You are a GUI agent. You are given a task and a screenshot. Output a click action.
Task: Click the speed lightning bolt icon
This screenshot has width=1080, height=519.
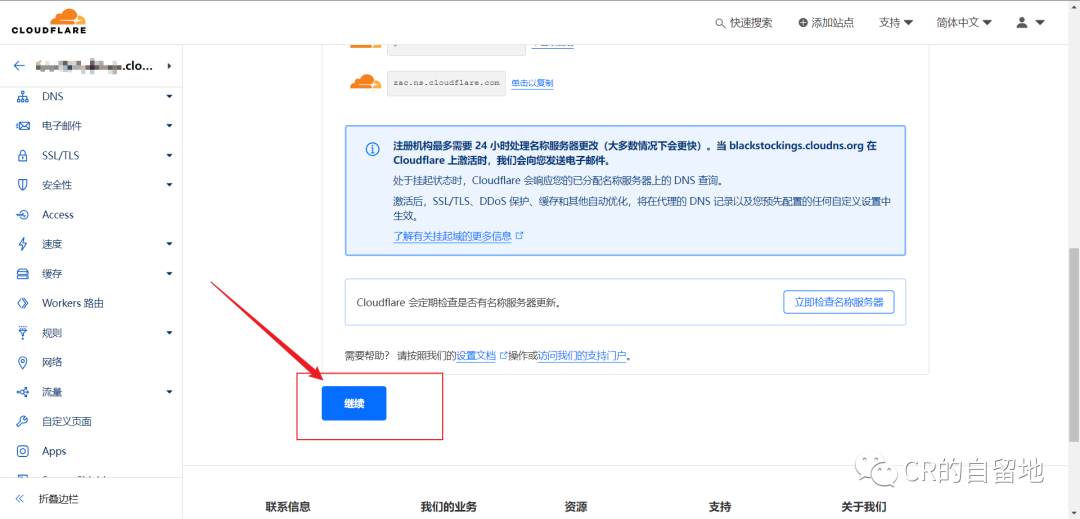[23, 244]
